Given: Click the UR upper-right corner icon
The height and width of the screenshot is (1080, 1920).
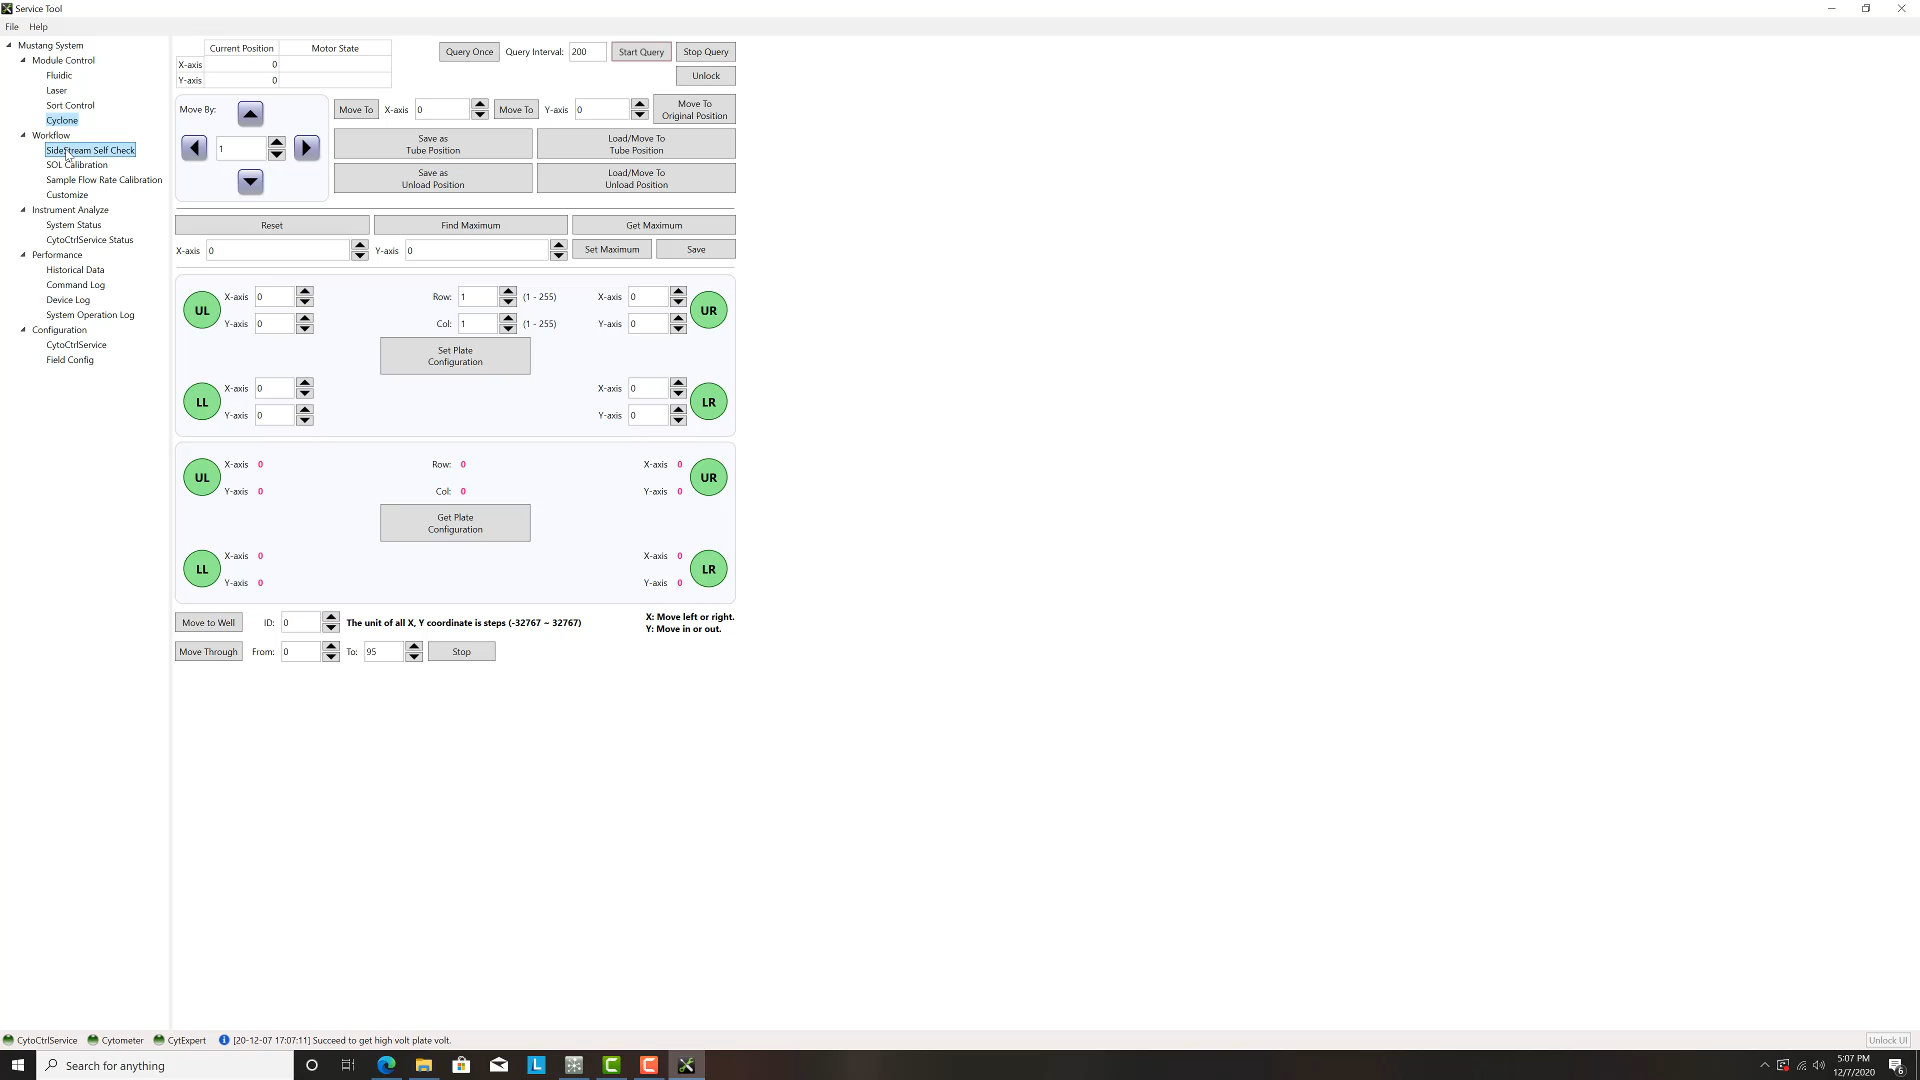Looking at the screenshot, I should (709, 310).
